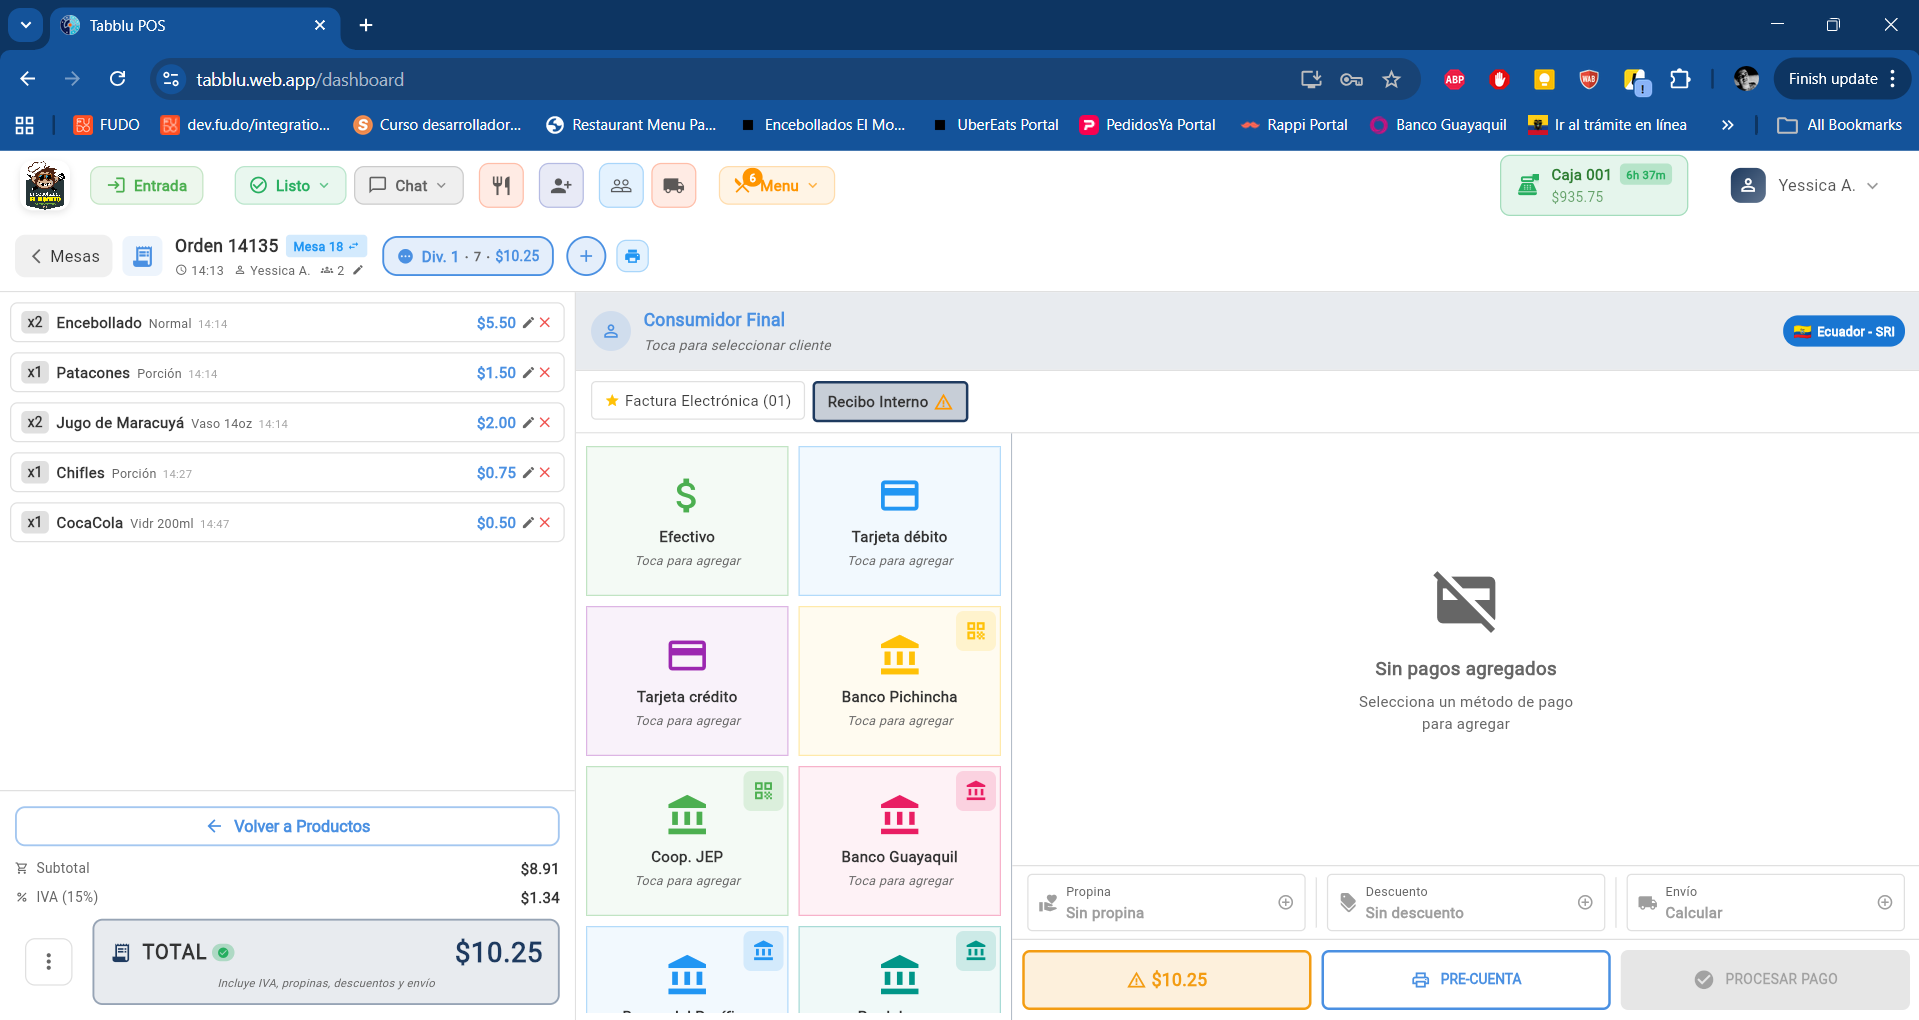Click the PRE-CUENTA button
1919x1020 pixels.
coord(1465,980)
